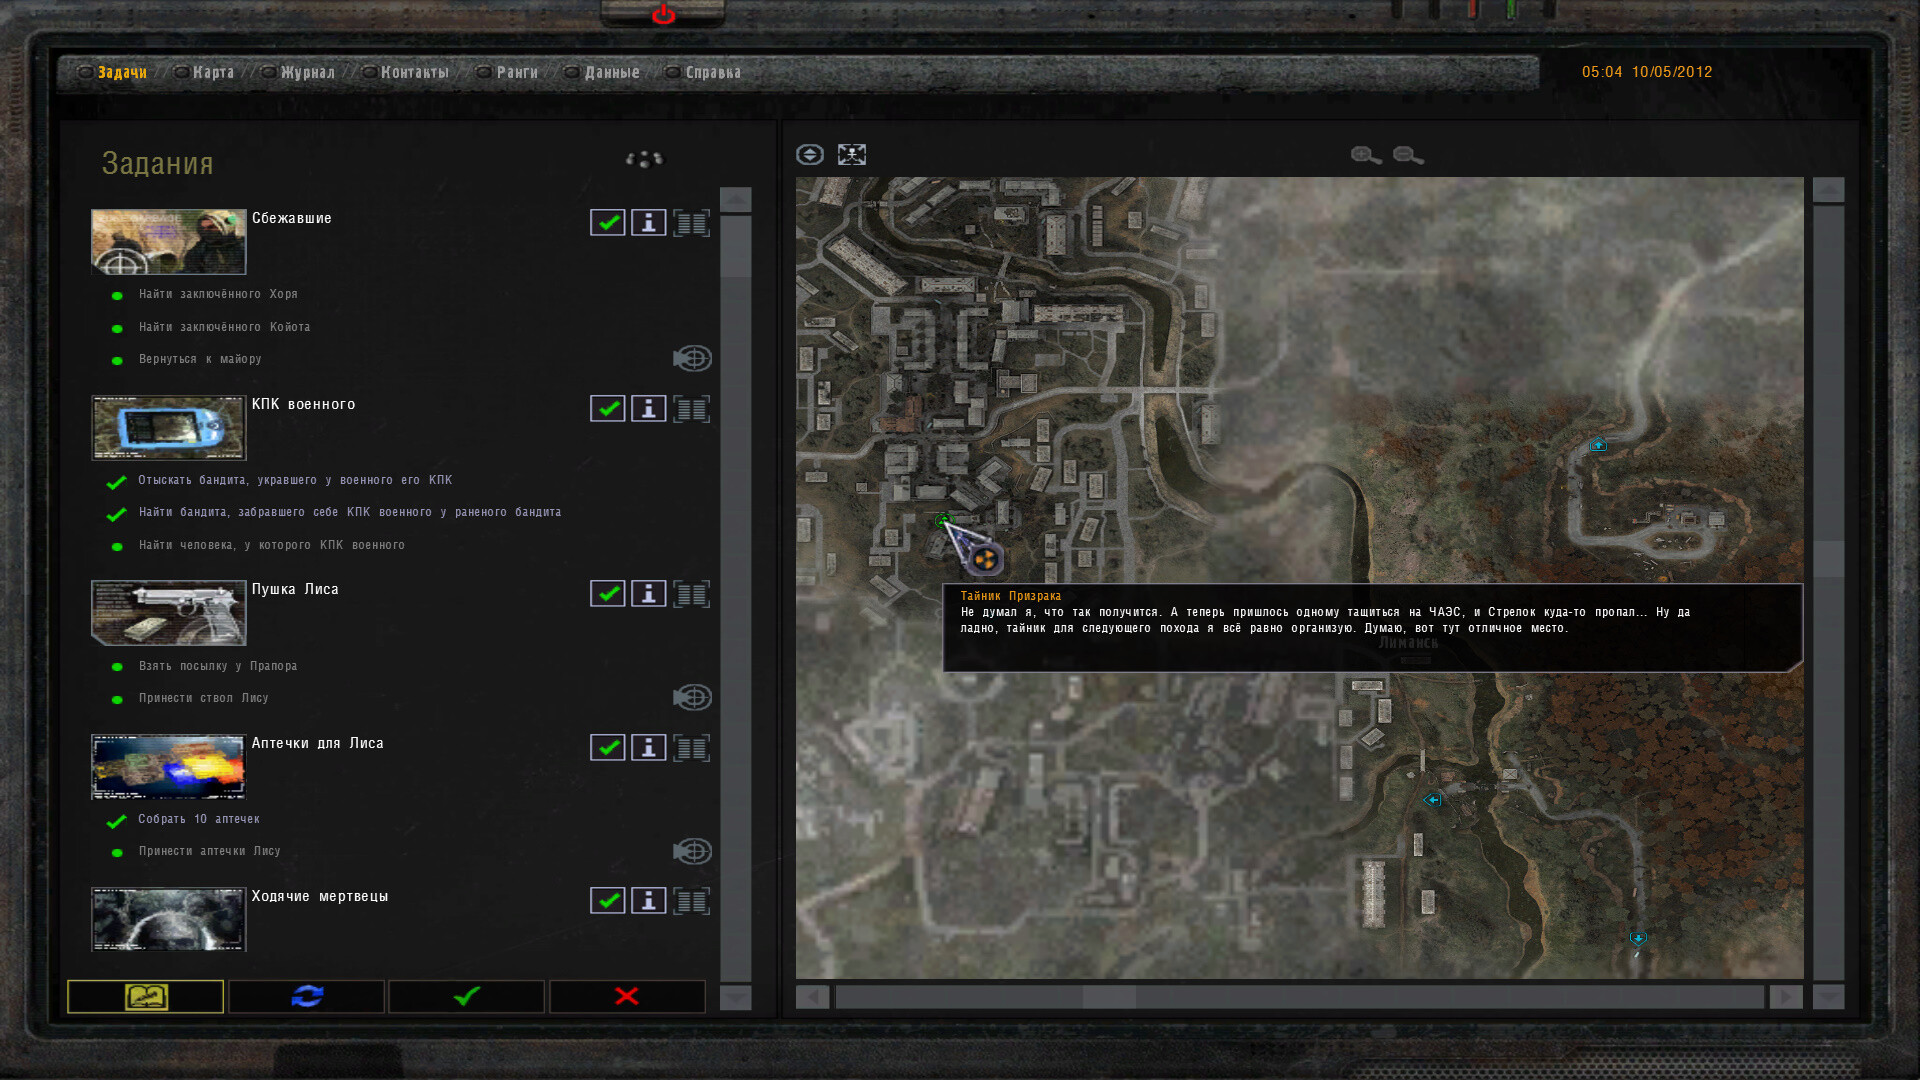Toggle active checkmark for КПК военного task
Image resolution: width=1920 pixels, height=1080 pixels.
607,408
